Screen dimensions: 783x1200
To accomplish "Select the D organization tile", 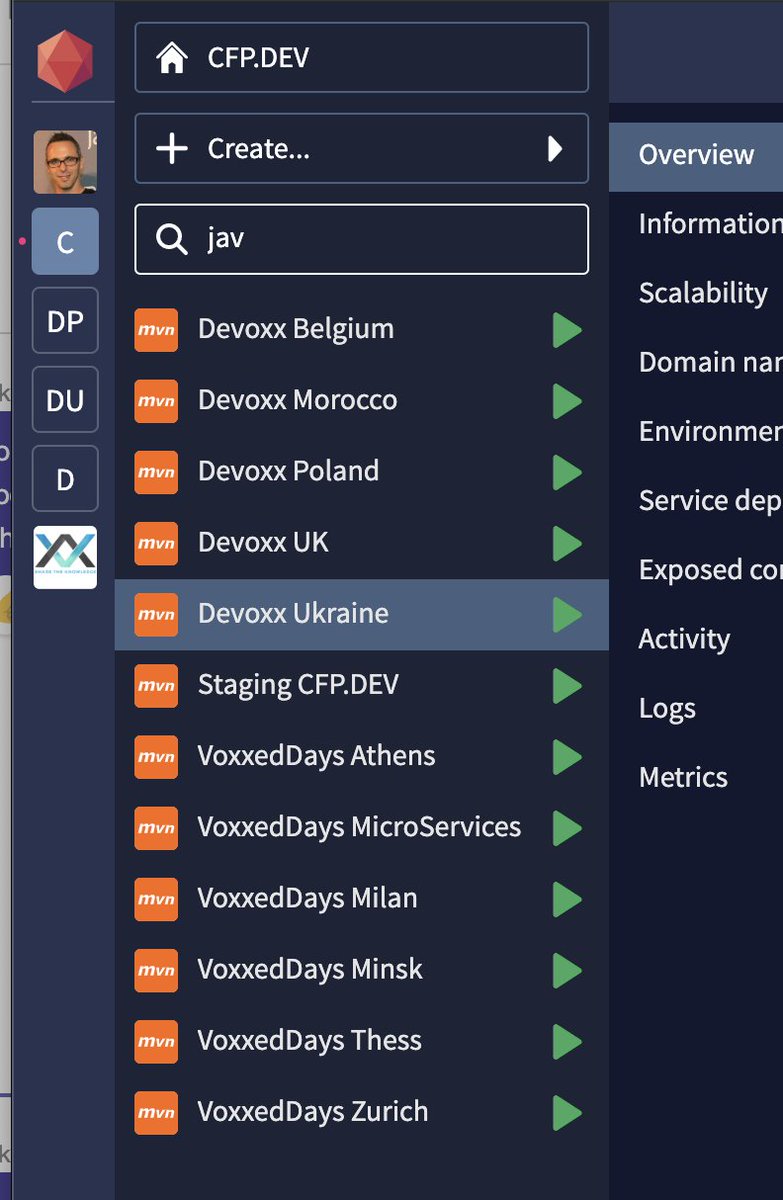I will tap(65, 479).
